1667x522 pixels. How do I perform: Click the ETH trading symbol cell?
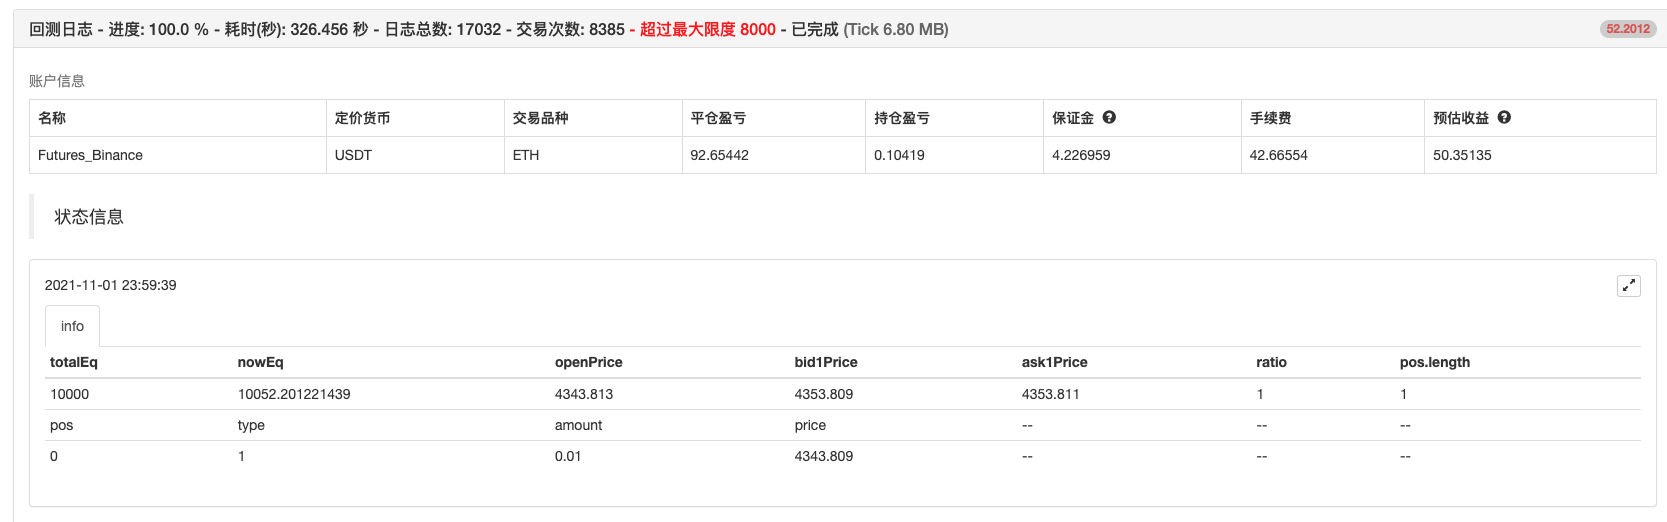(x=526, y=155)
